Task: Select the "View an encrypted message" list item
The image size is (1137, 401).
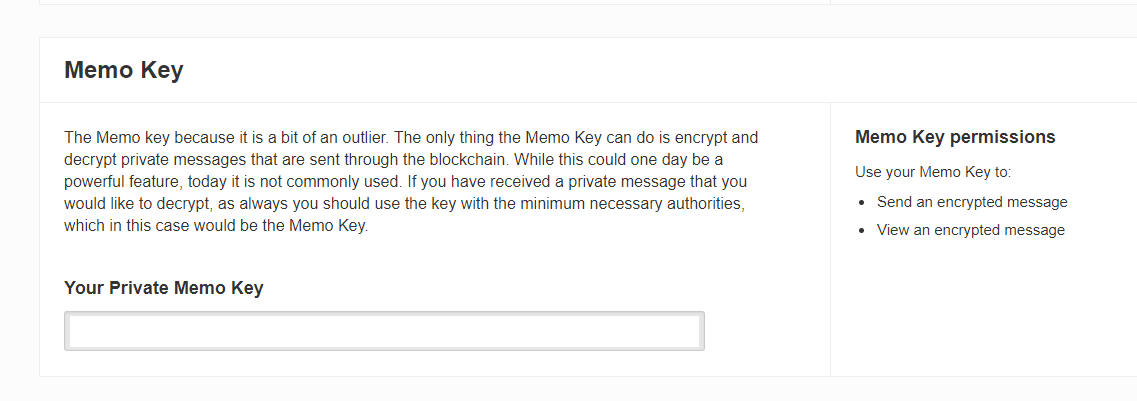Action: click(x=970, y=230)
